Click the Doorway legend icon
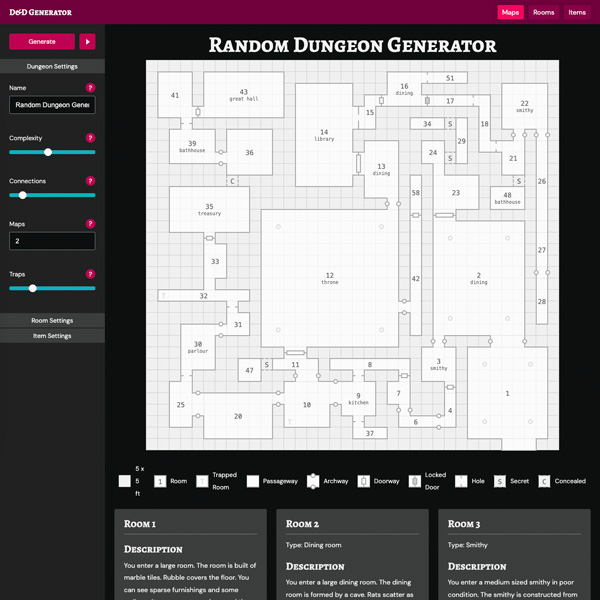Screen dimensions: 600x600 (364, 481)
